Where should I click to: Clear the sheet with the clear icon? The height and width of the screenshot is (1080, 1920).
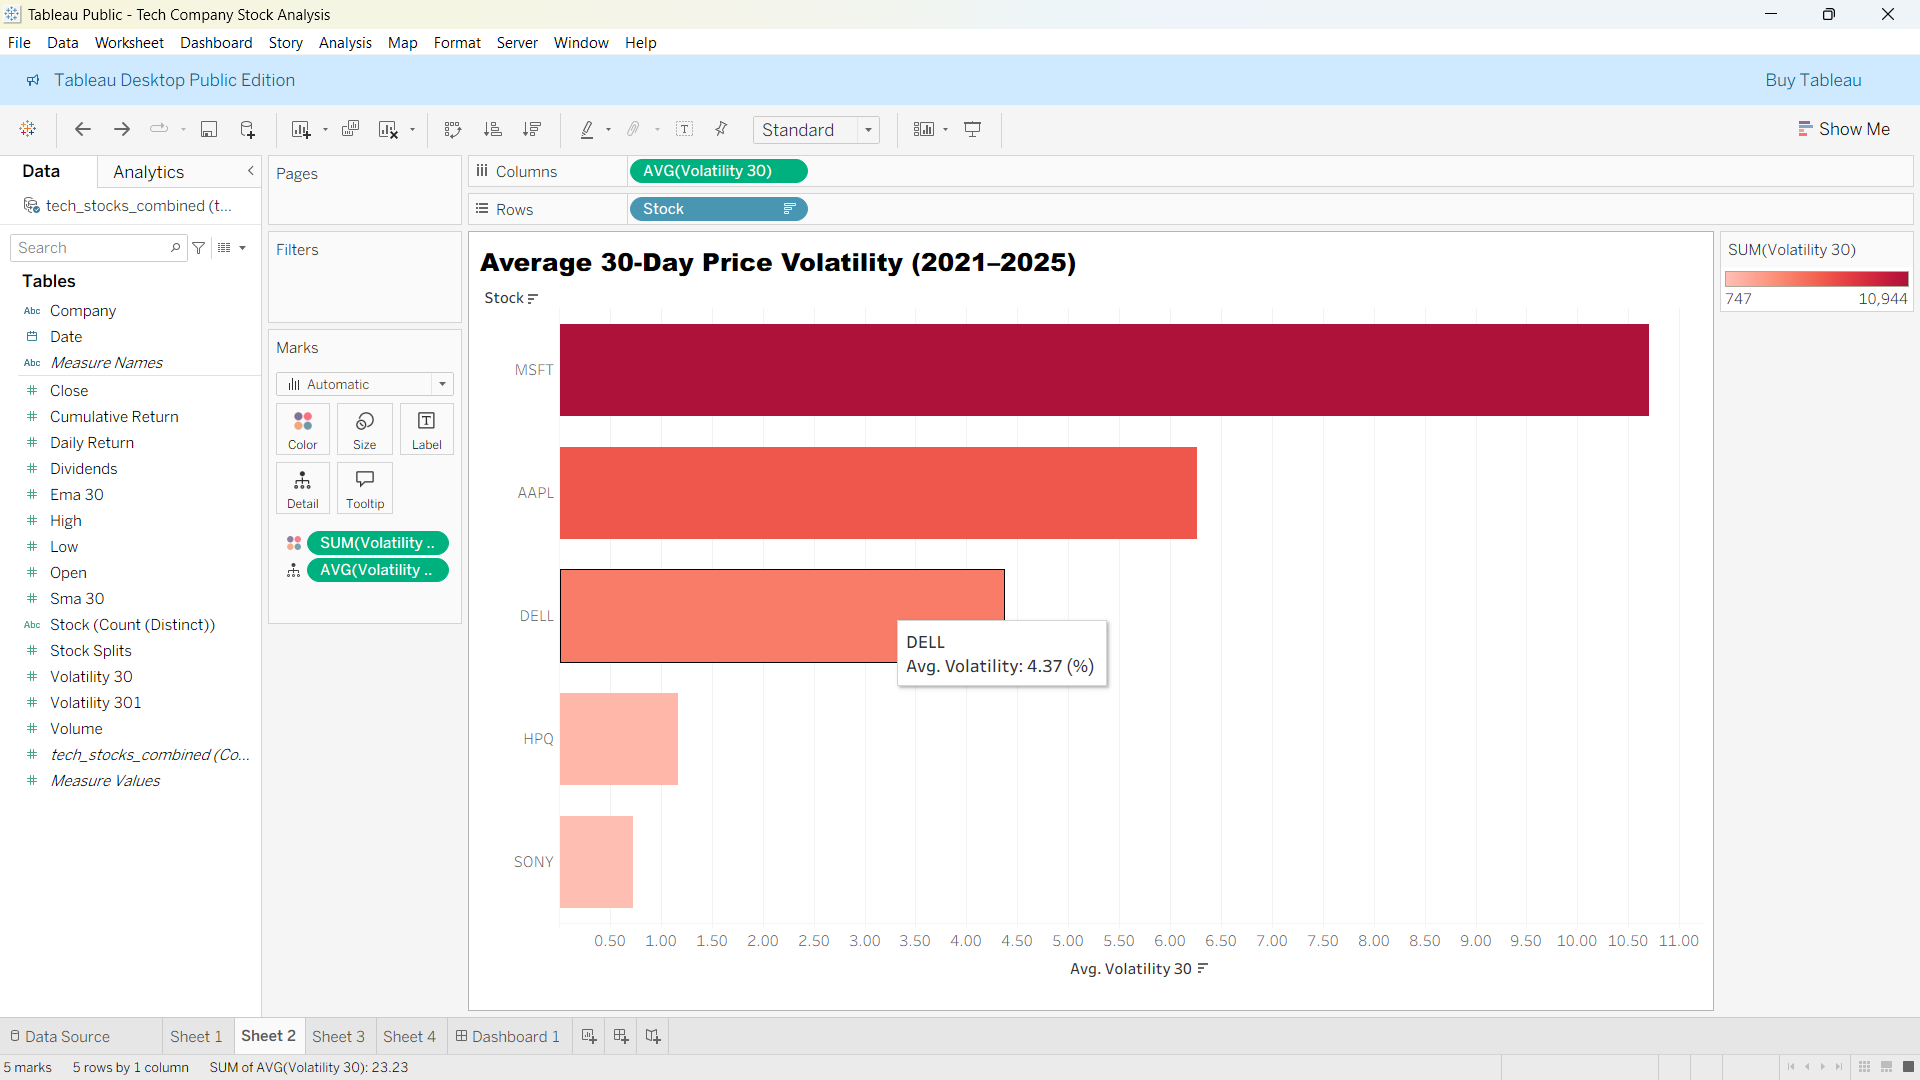click(x=388, y=129)
